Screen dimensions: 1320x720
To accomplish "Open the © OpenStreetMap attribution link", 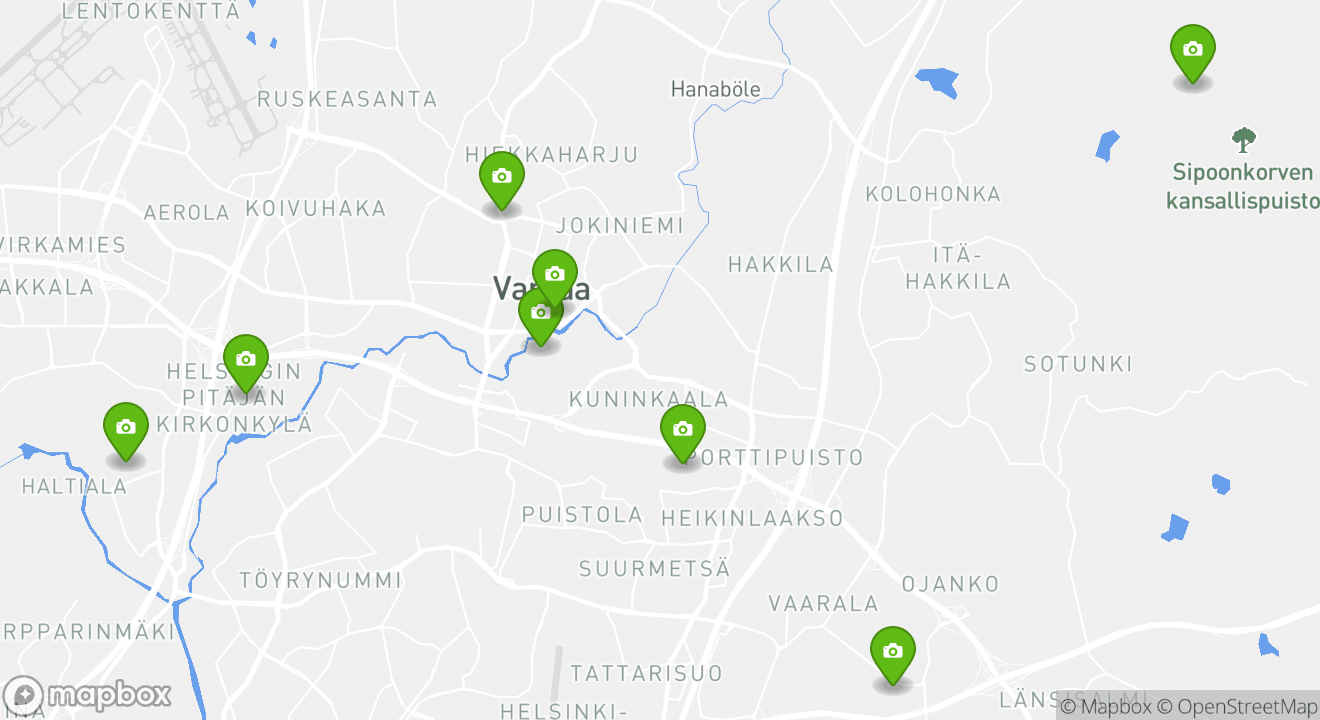I will click(x=1237, y=707).
